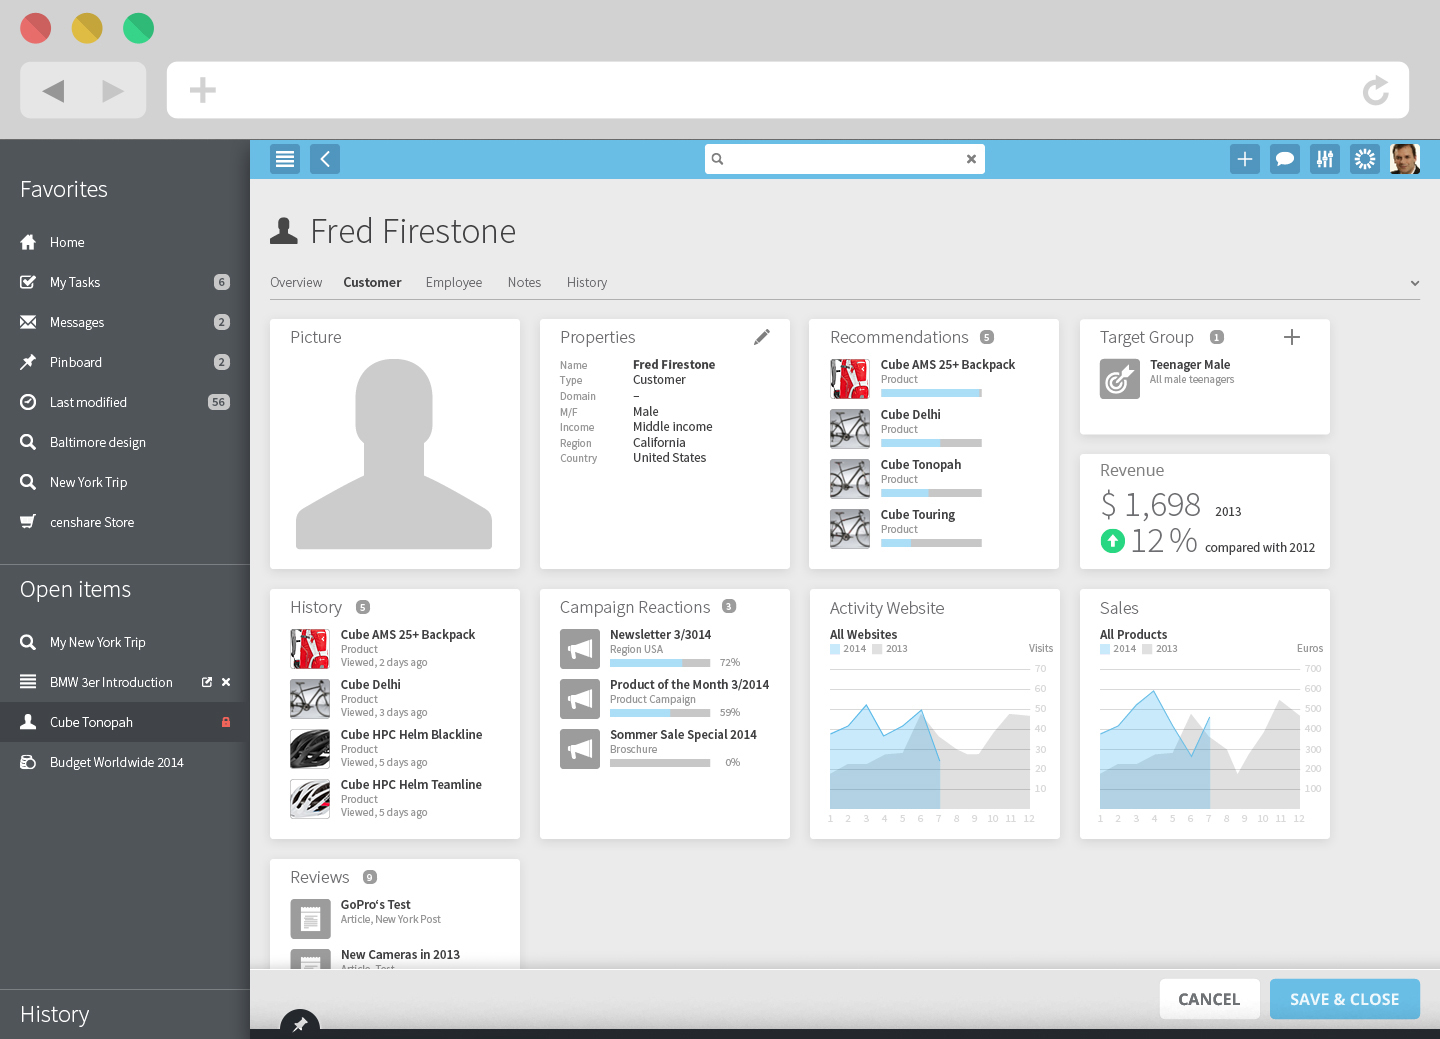This screenshot has width=1440, height=1039.
Task: Open Cube AMS 25+ Backpack recommendation
Action: click(x=947, y=365)
